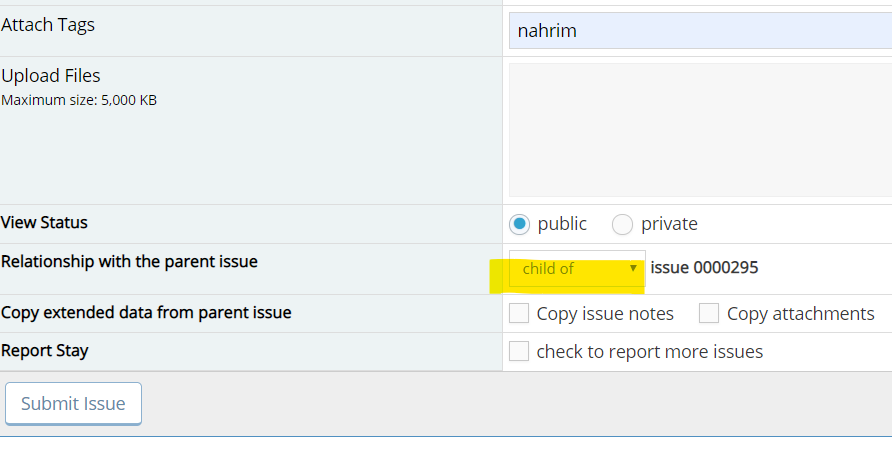Click the View Status label
The image size is (892, 466).
[x=45, y=222]
